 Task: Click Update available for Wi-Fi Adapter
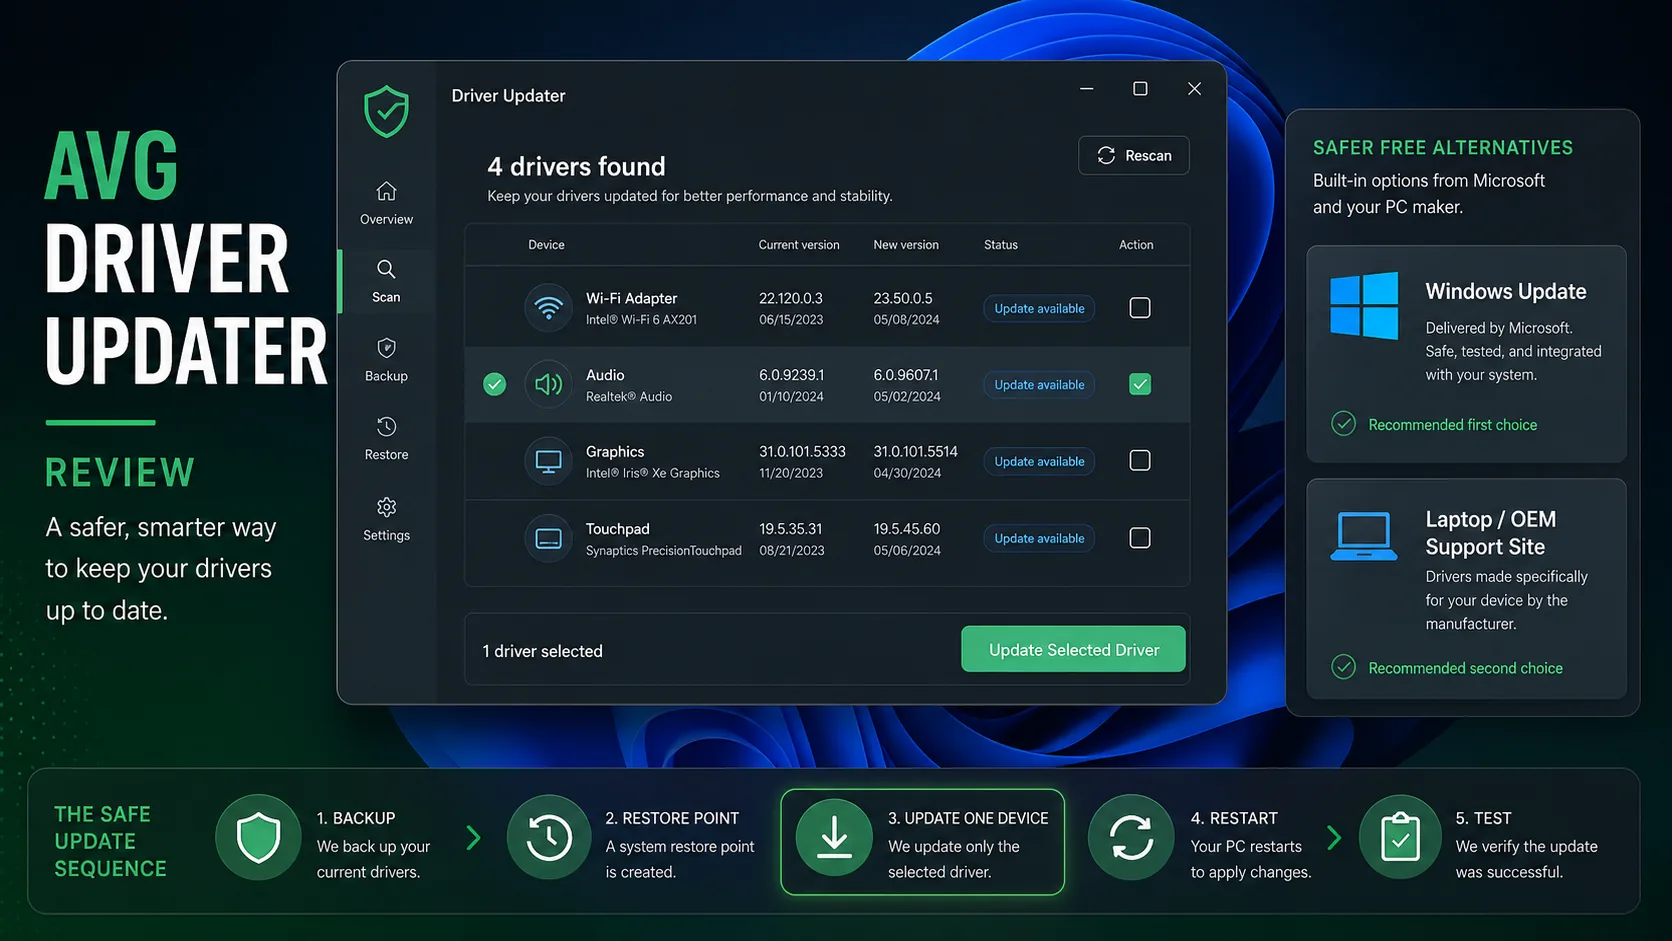(1039, 308)
